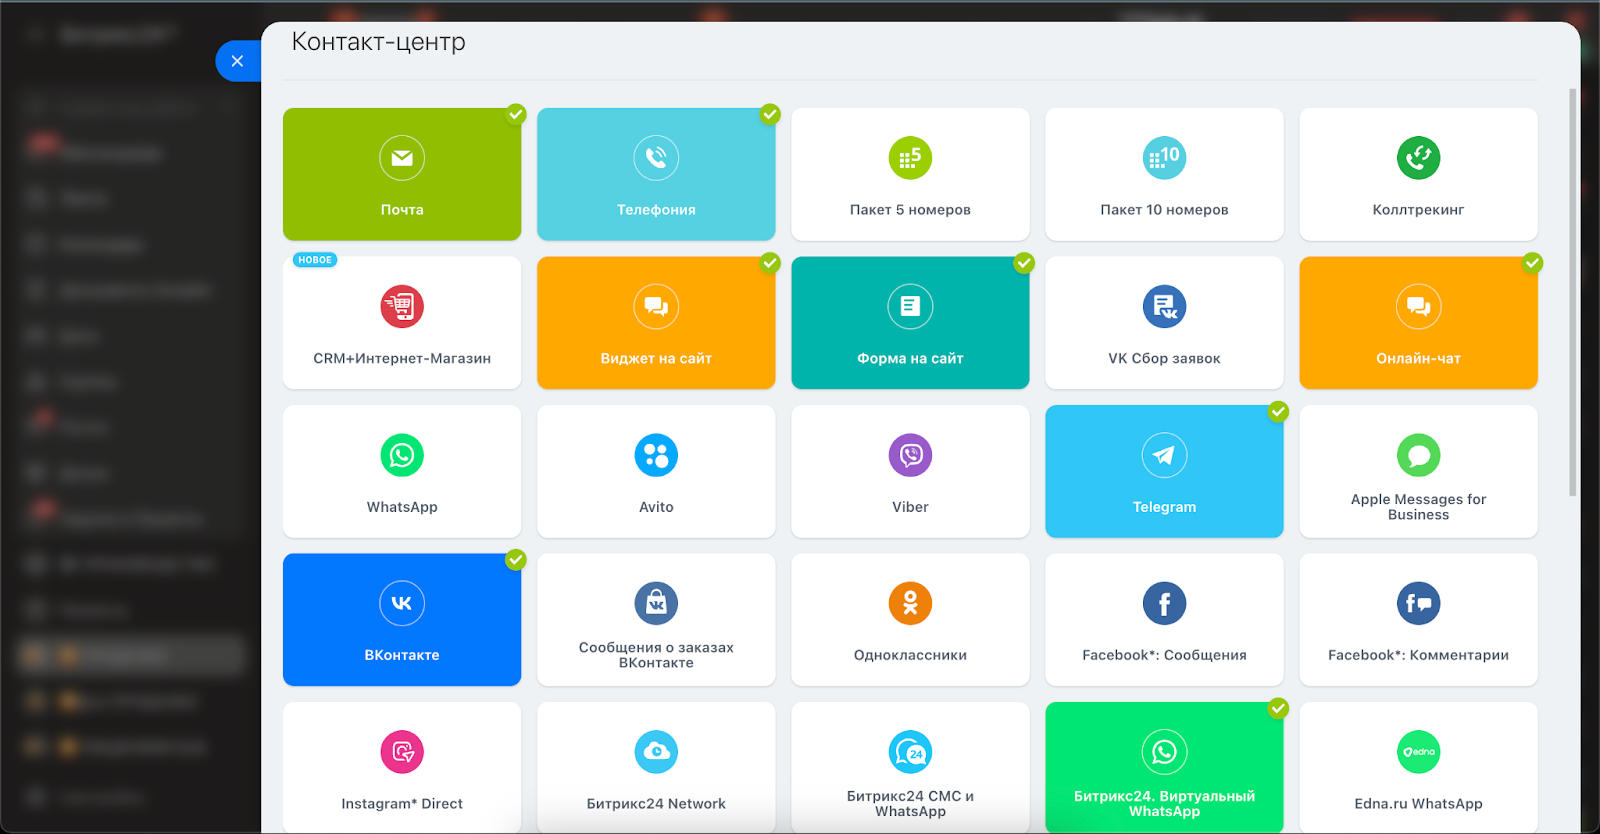1600x834 pixels.
Task: Click the Битрикс24 Network label
Action: tap(656, 804)
